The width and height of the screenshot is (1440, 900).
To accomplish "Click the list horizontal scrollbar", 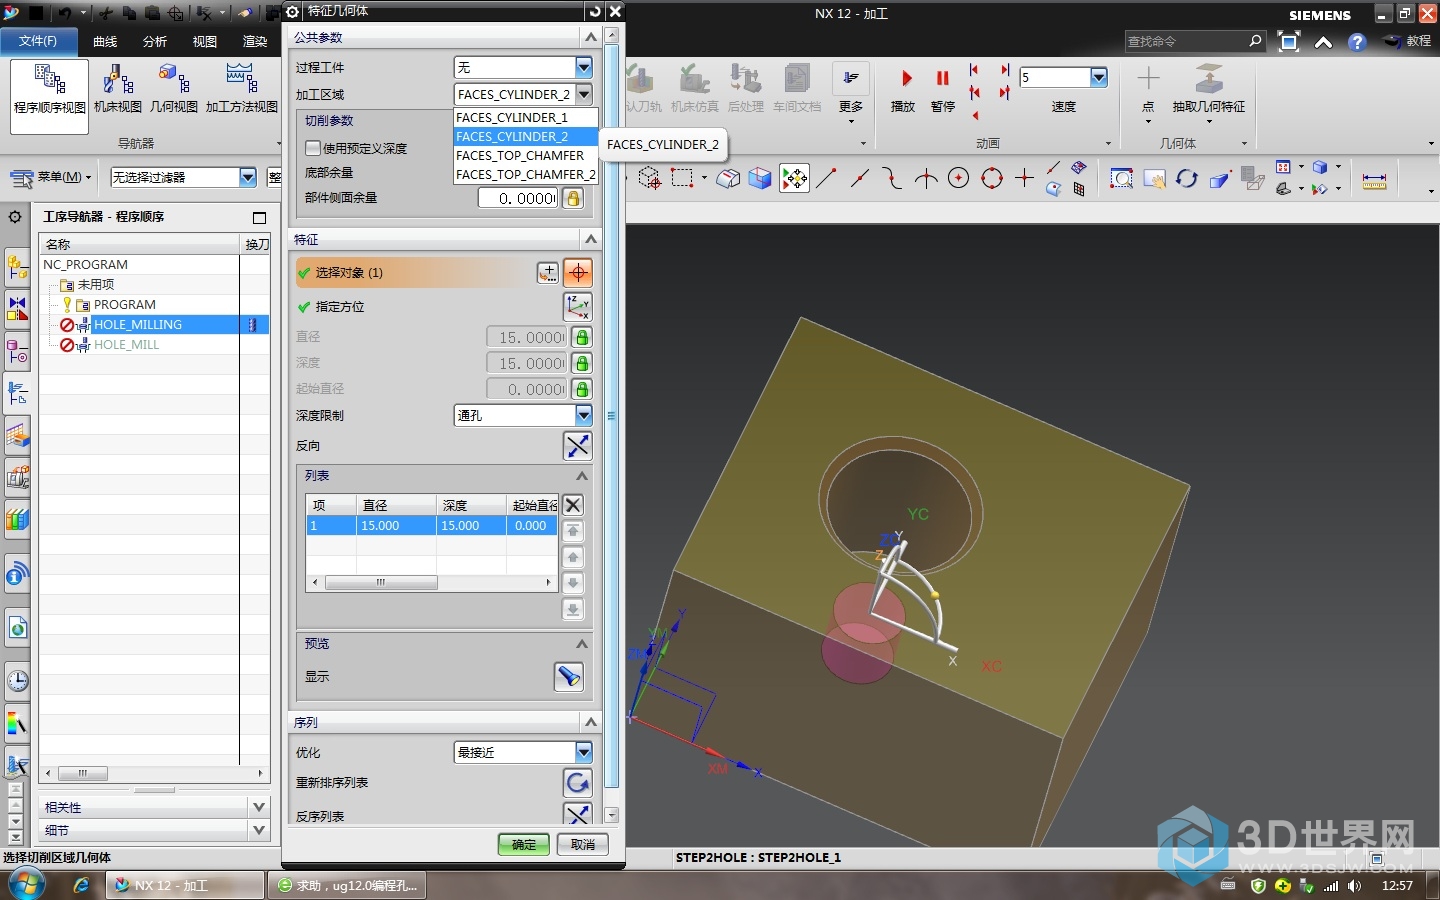I will click(381, 582).
